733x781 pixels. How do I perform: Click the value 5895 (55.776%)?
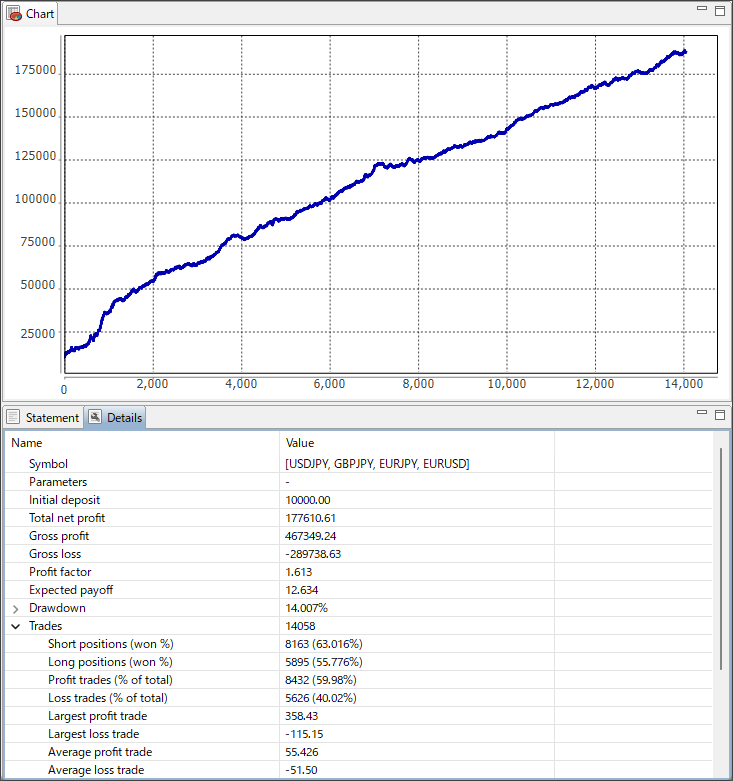tap(324, 662)
